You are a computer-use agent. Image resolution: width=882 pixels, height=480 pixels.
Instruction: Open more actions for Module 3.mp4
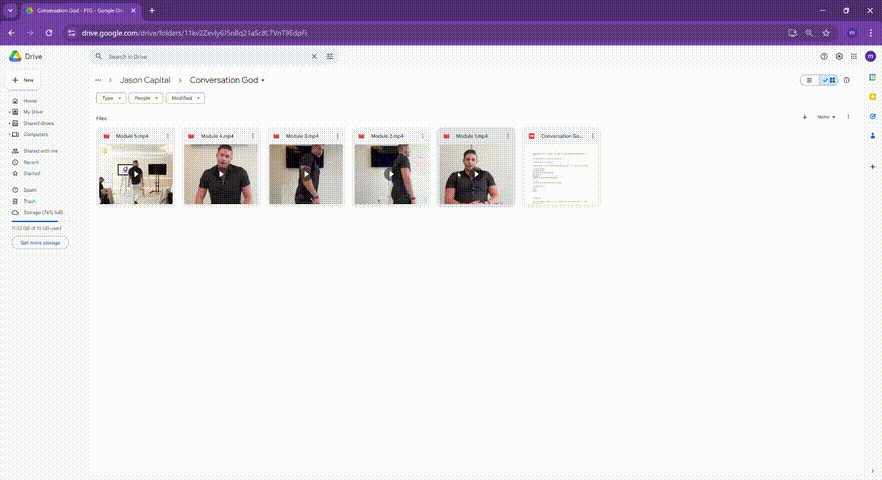338,136
